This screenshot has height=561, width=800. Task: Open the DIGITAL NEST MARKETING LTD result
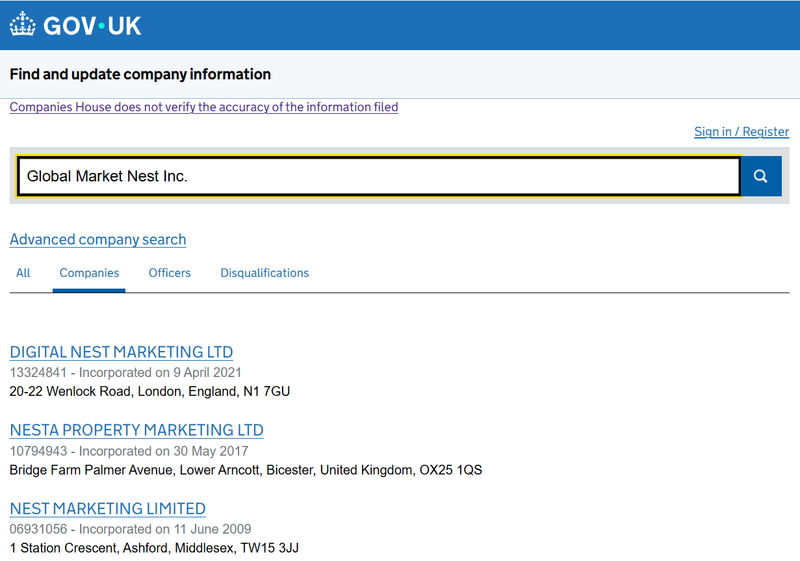pos(121,352)
